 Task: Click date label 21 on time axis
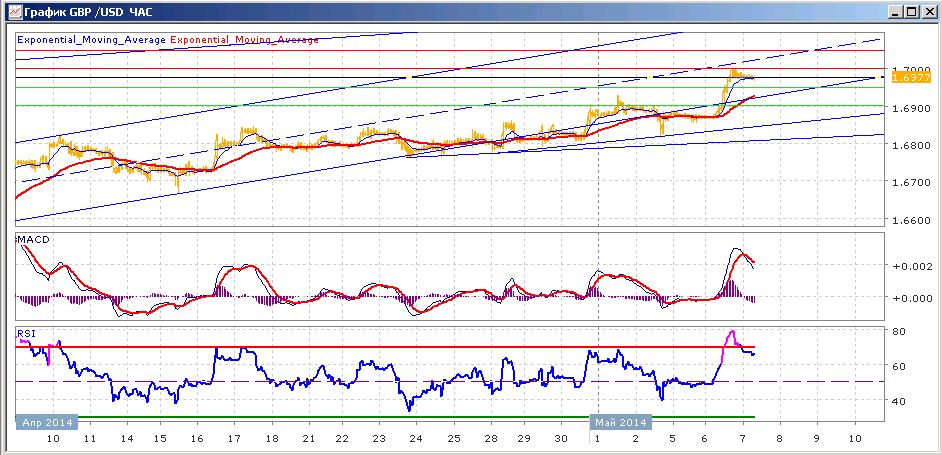point(308,439)
